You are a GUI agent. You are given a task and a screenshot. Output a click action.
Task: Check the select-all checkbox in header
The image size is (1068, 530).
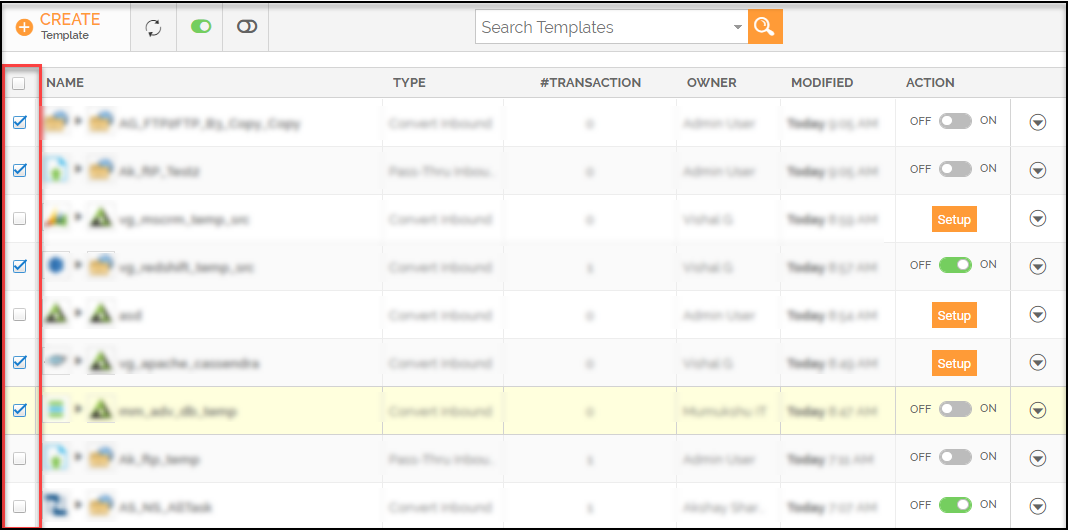19,83
